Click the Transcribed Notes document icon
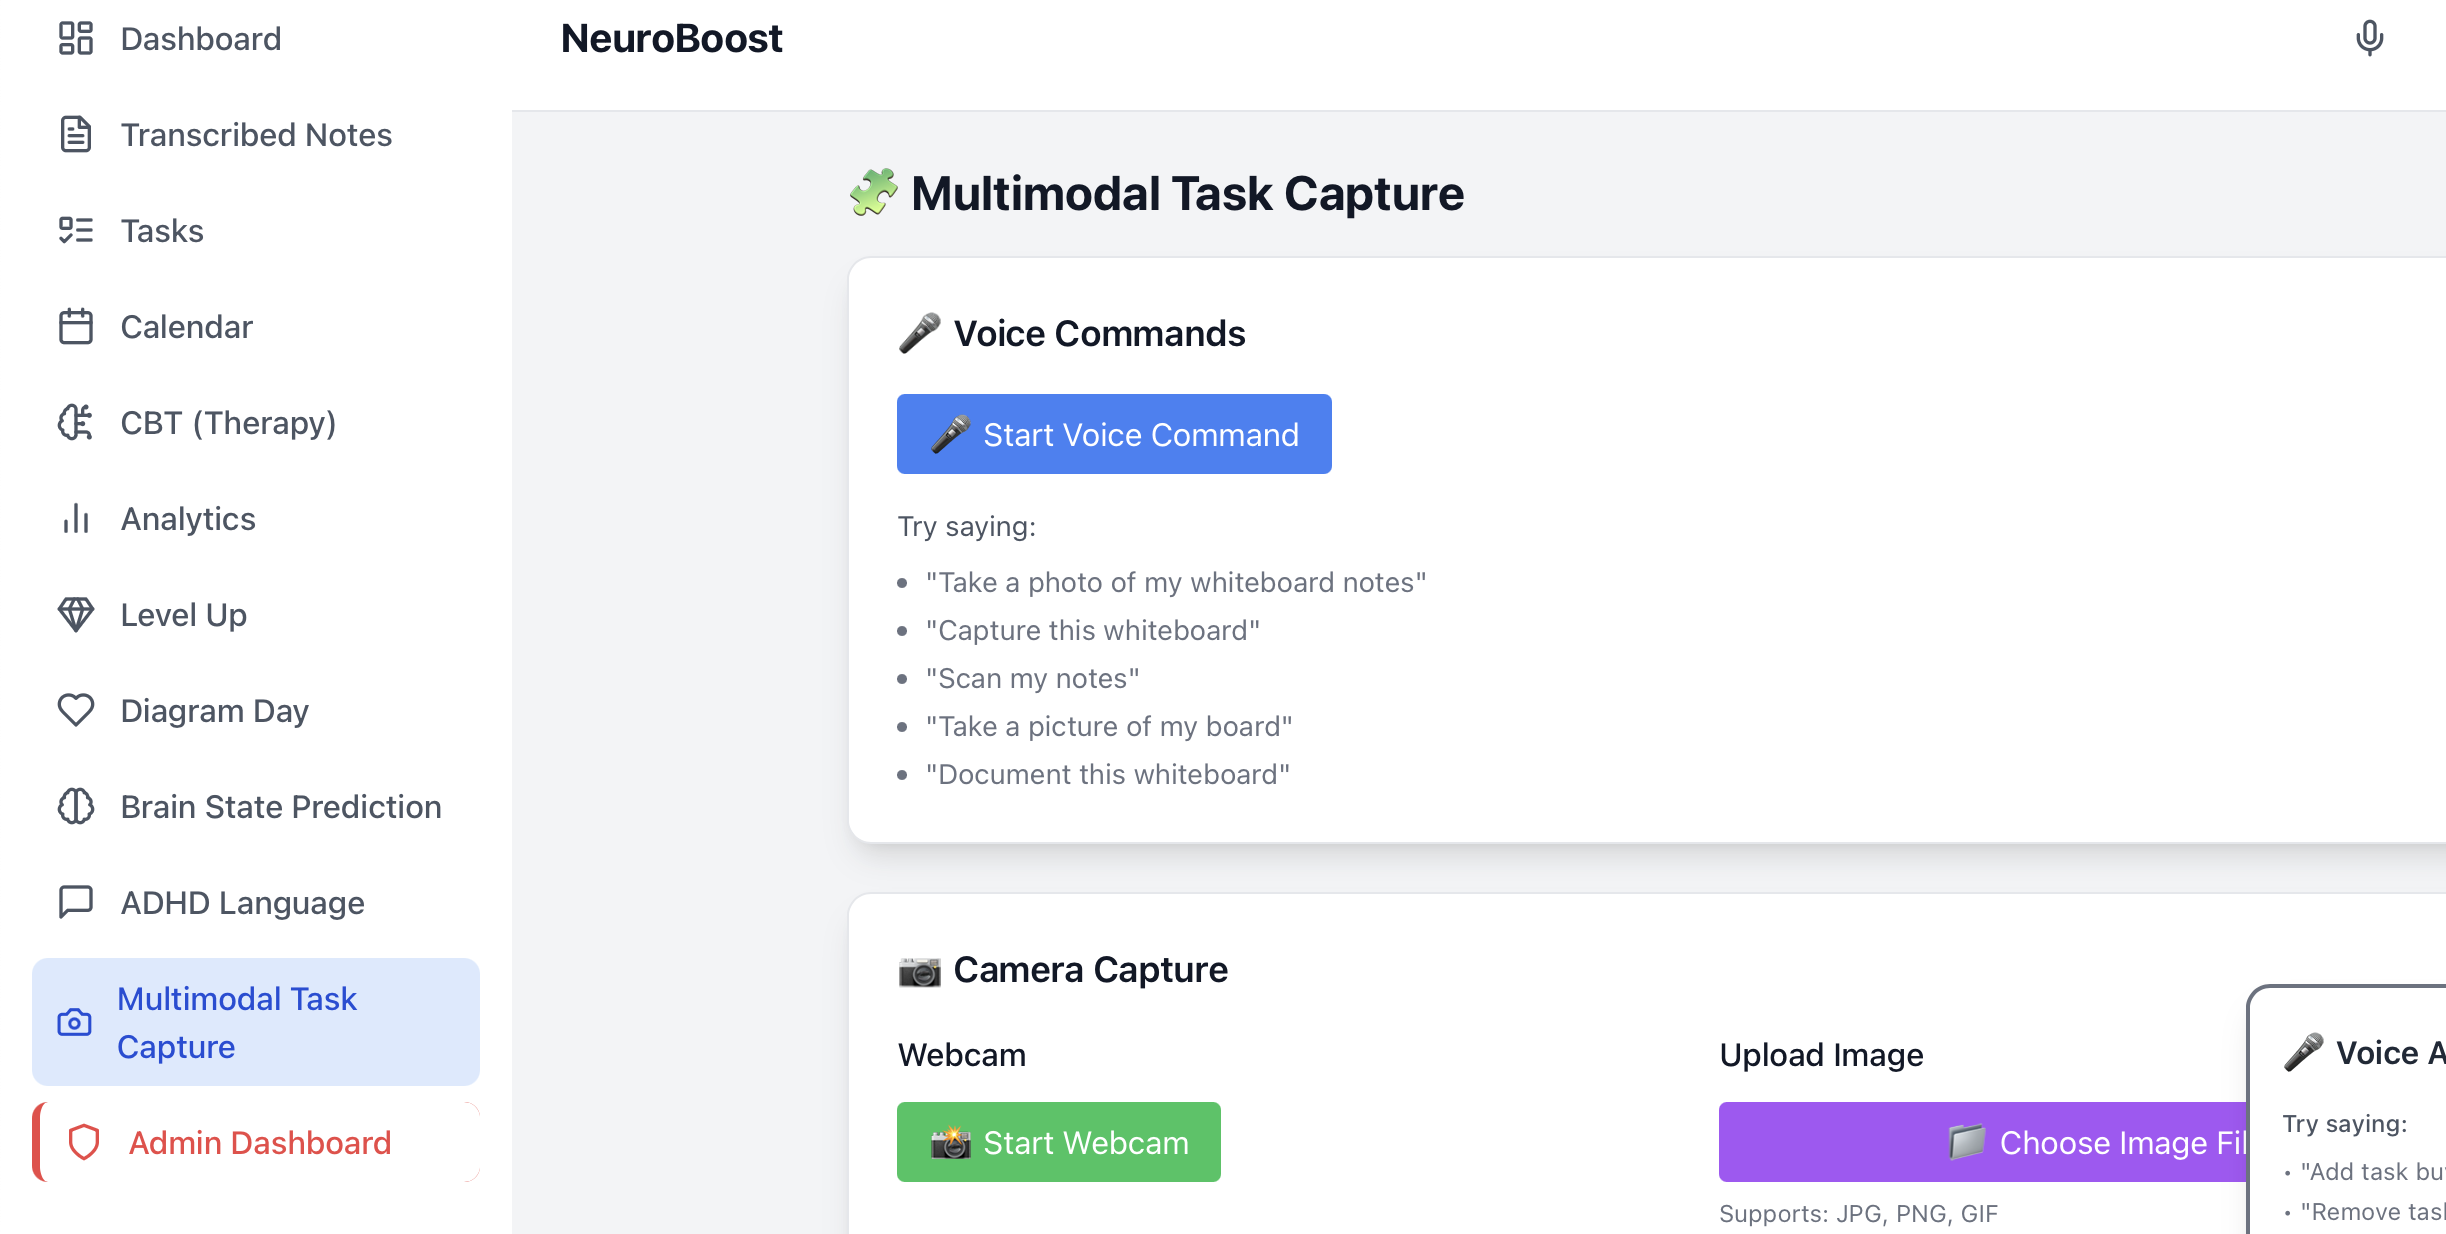 pyautogui.click(x=75, y=135)
